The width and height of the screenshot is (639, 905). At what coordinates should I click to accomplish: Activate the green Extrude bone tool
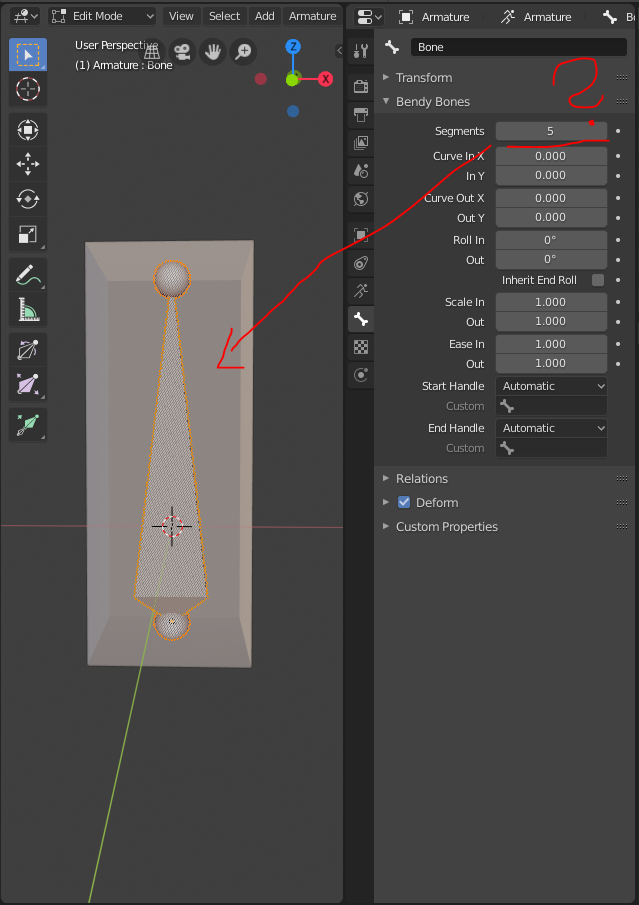pyautogui.click(x=28, y=425)
